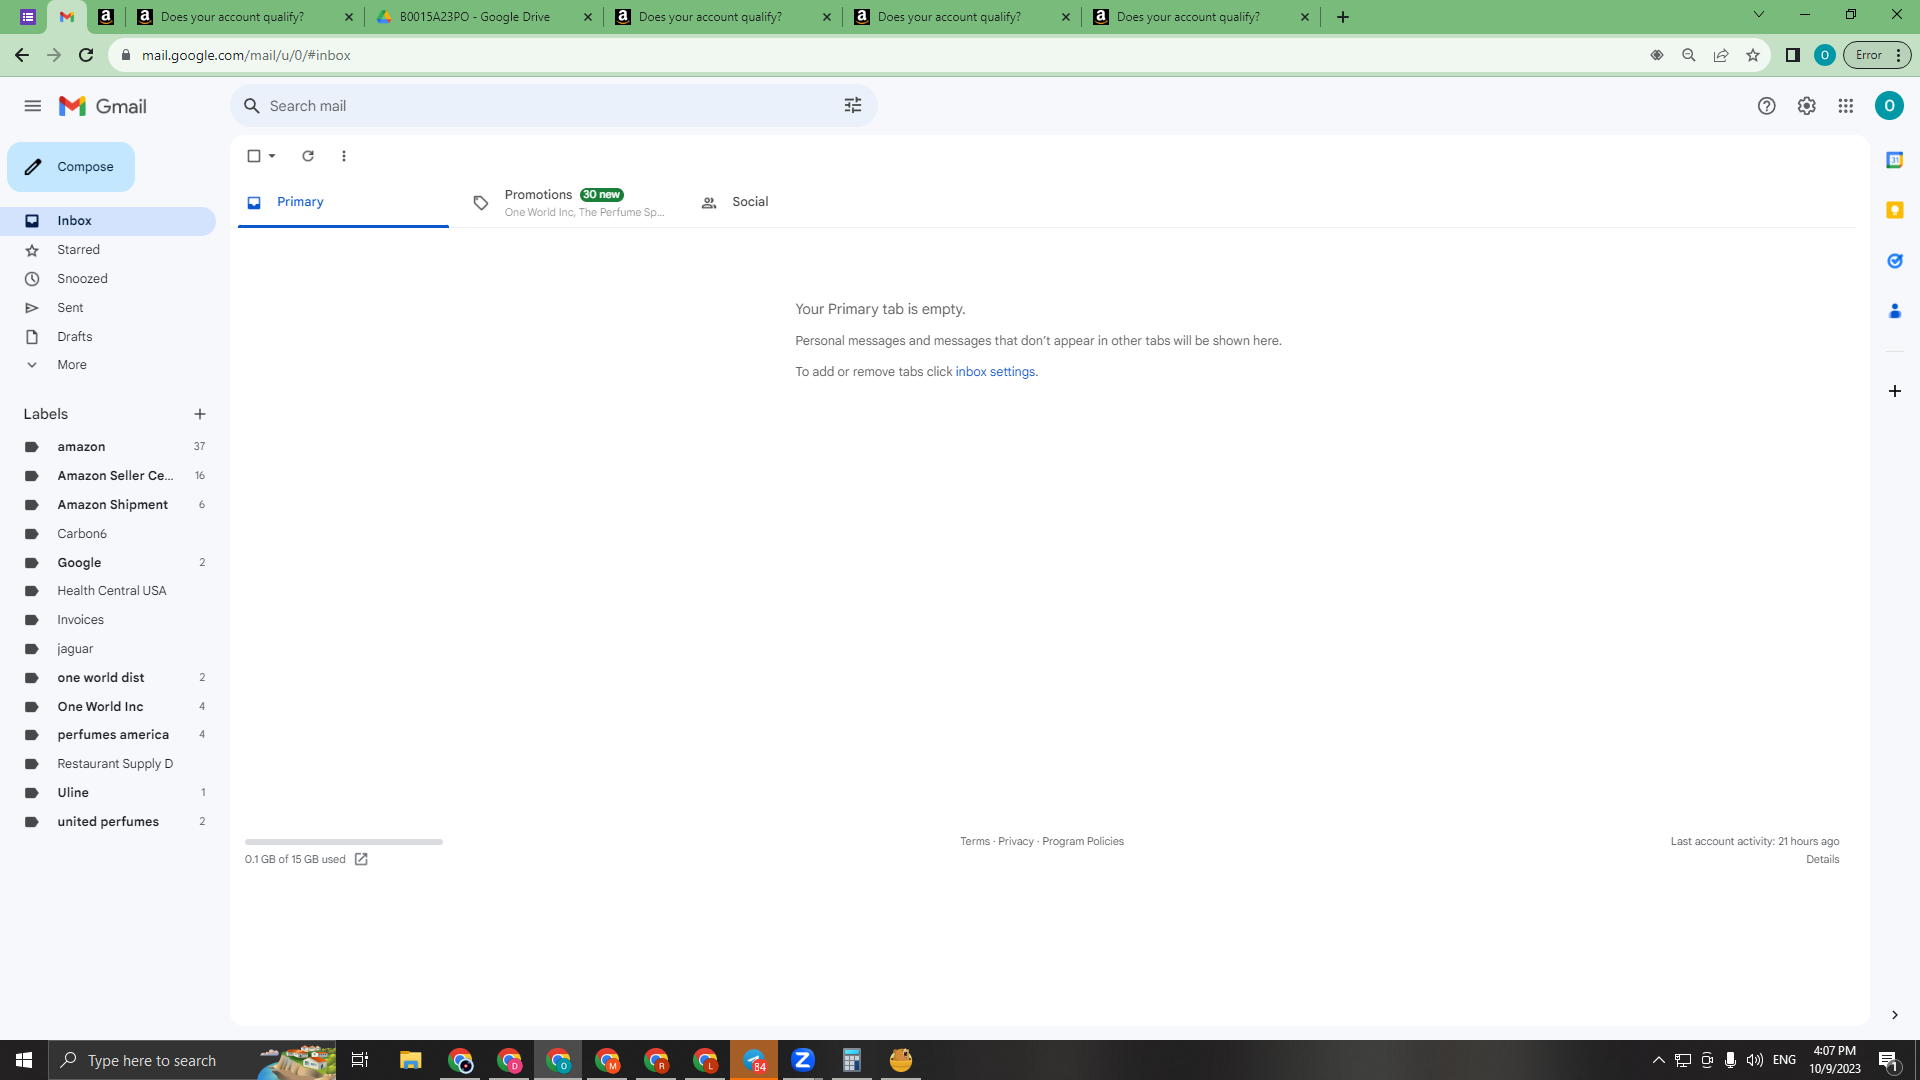The width and height of the screenshot is (1920, 1080).
Task: Share this page from the address bar
Action: click(1721, 55)
